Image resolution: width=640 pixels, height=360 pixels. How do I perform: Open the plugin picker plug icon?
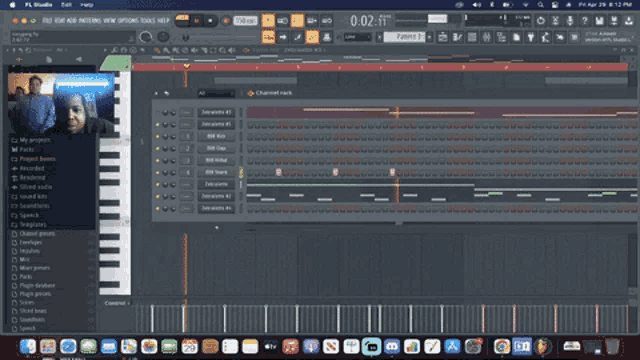(x=531, y=37)
